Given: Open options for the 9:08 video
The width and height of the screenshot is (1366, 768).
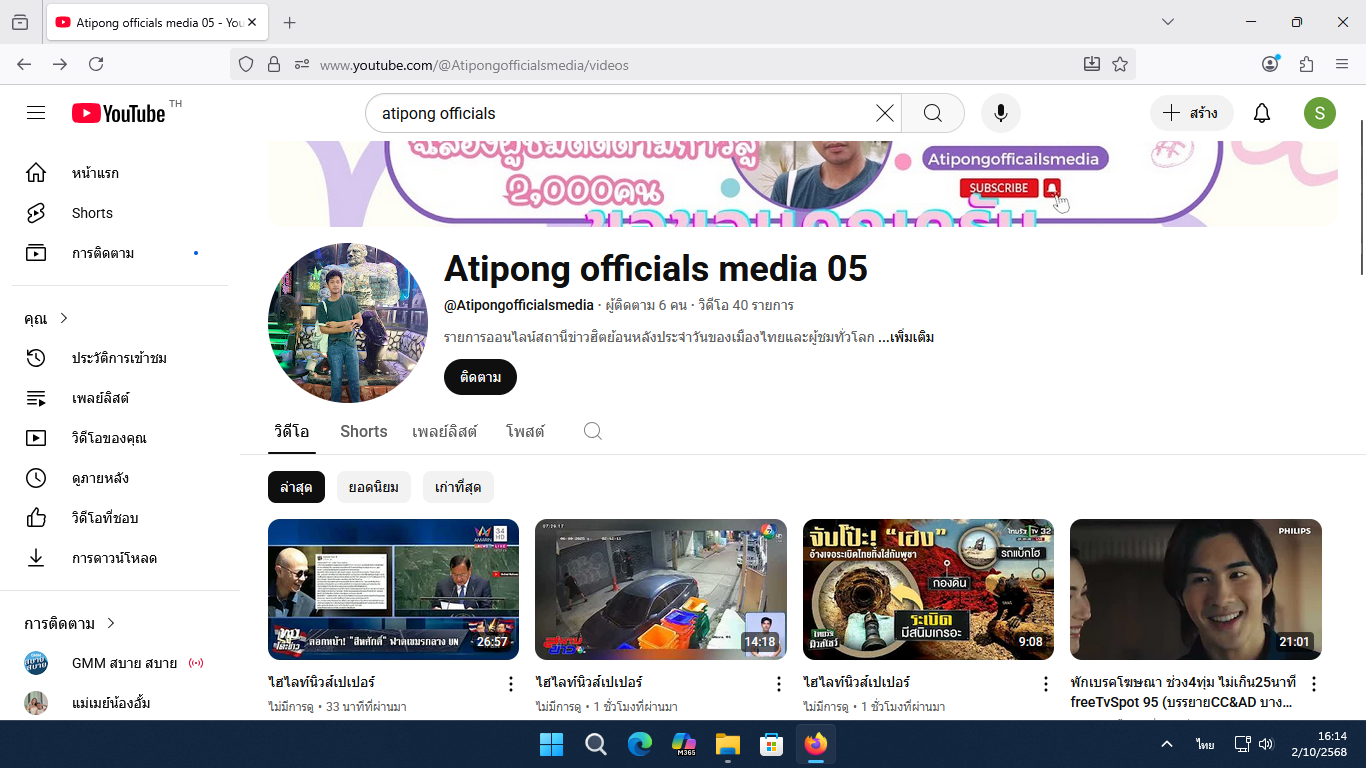Looking at the screenshot, I should click(1046, 684).
